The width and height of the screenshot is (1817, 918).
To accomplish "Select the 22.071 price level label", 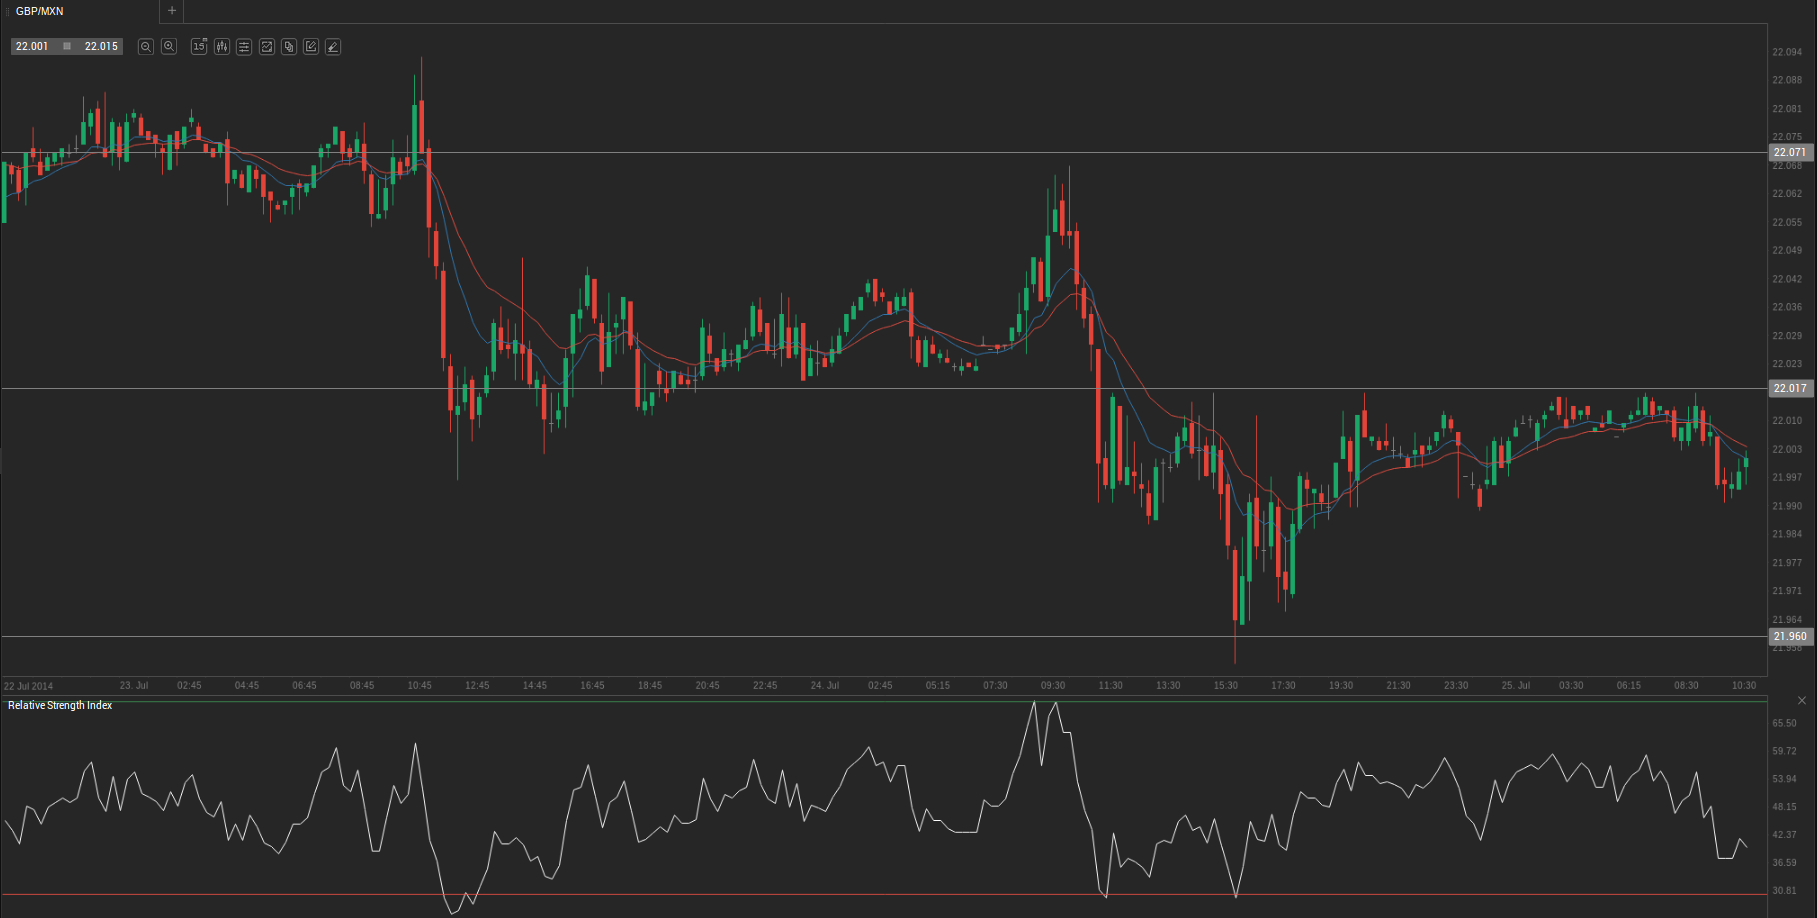I will point(1790,153).
